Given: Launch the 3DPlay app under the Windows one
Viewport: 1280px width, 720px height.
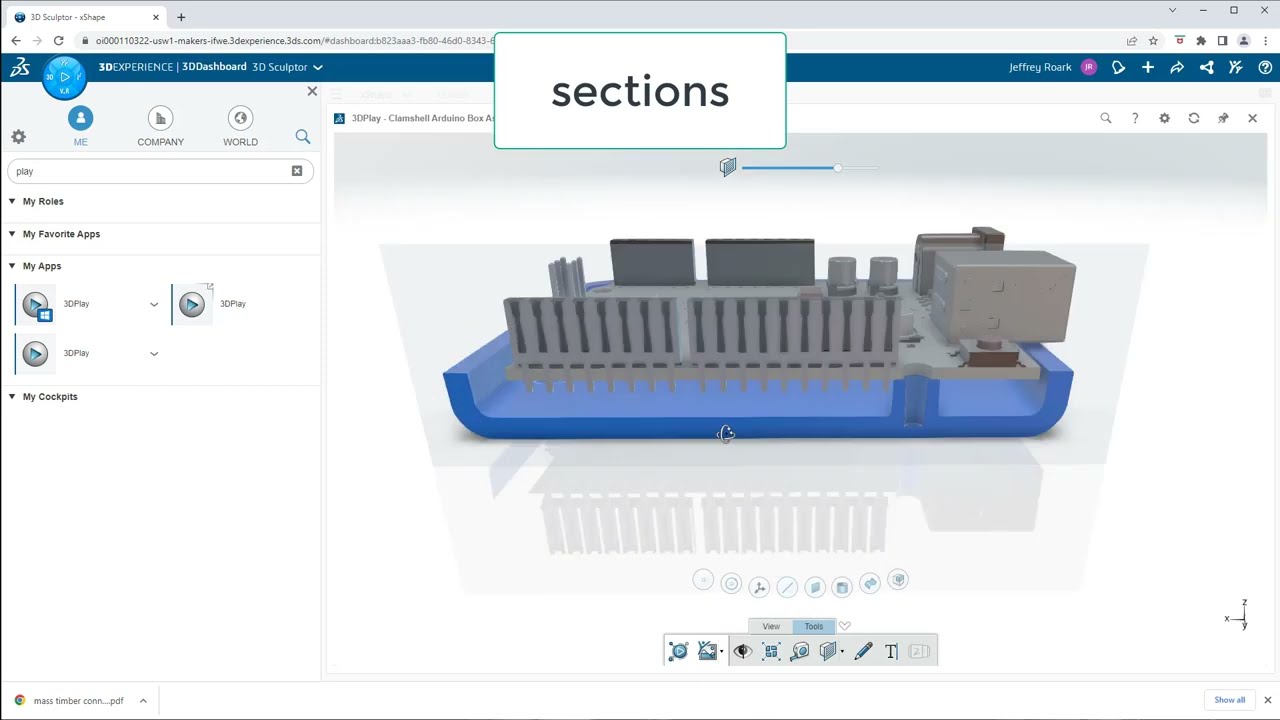Looking at the screenshot, I should pyautogui.click(x=35, y=353).
